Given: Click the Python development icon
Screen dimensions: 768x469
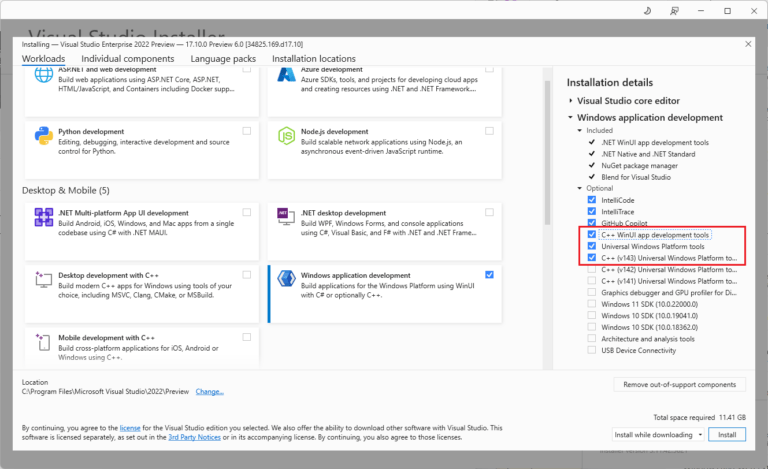Looking at the screenshot, I should (44, 136).
